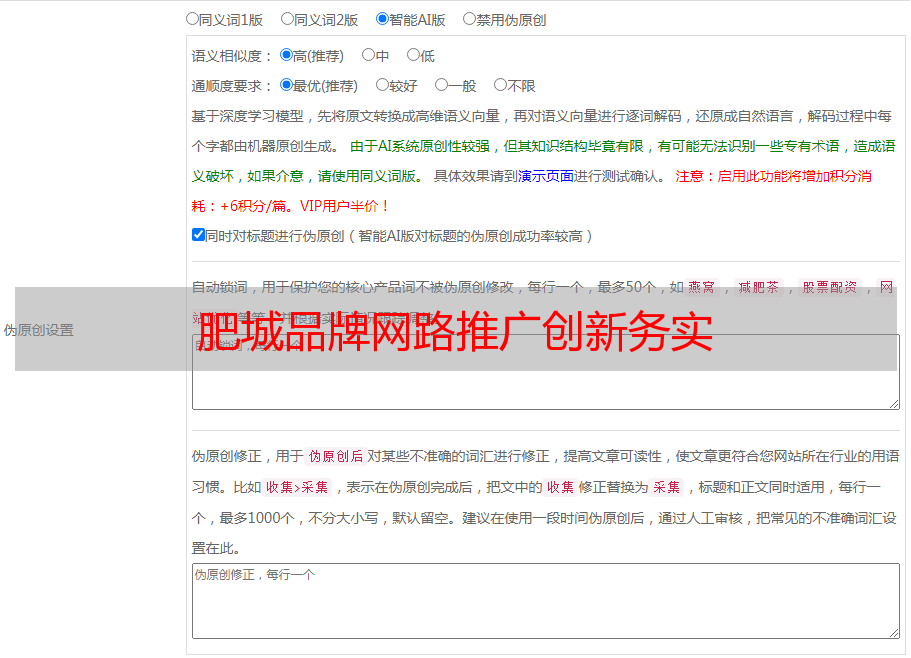Image resolution: width=911 pixels, height=658 pixels.
Task: Set 语义相似度 to 低
Action: click(413, 55)
